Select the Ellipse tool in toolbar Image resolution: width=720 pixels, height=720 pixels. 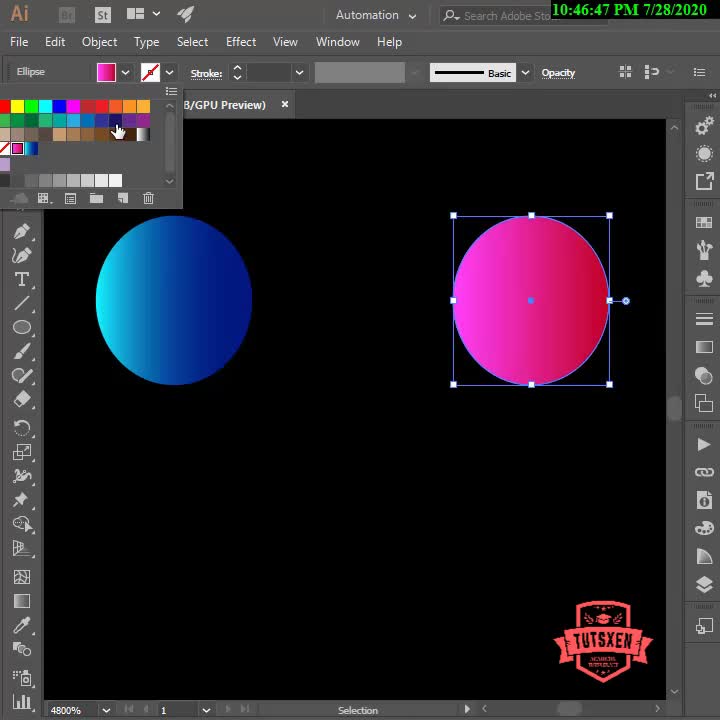coord(21,328)
